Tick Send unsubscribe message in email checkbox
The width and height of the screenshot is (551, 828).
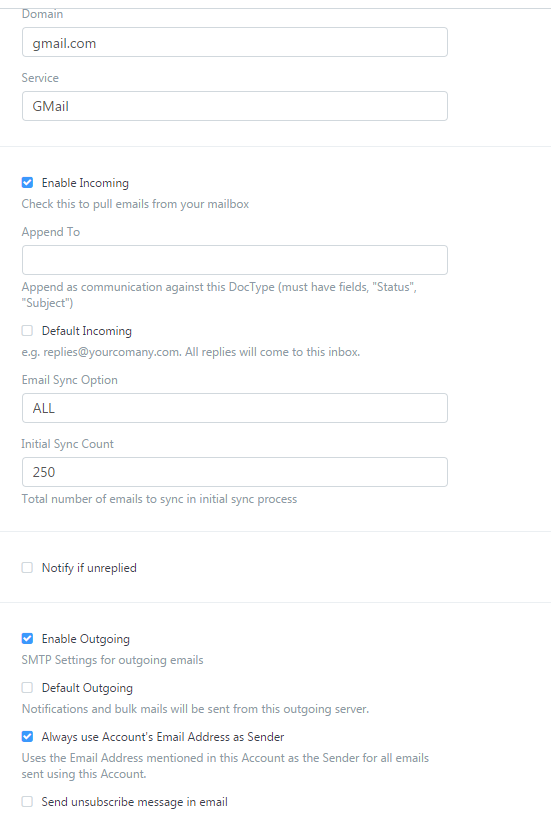tap(27, 802)
